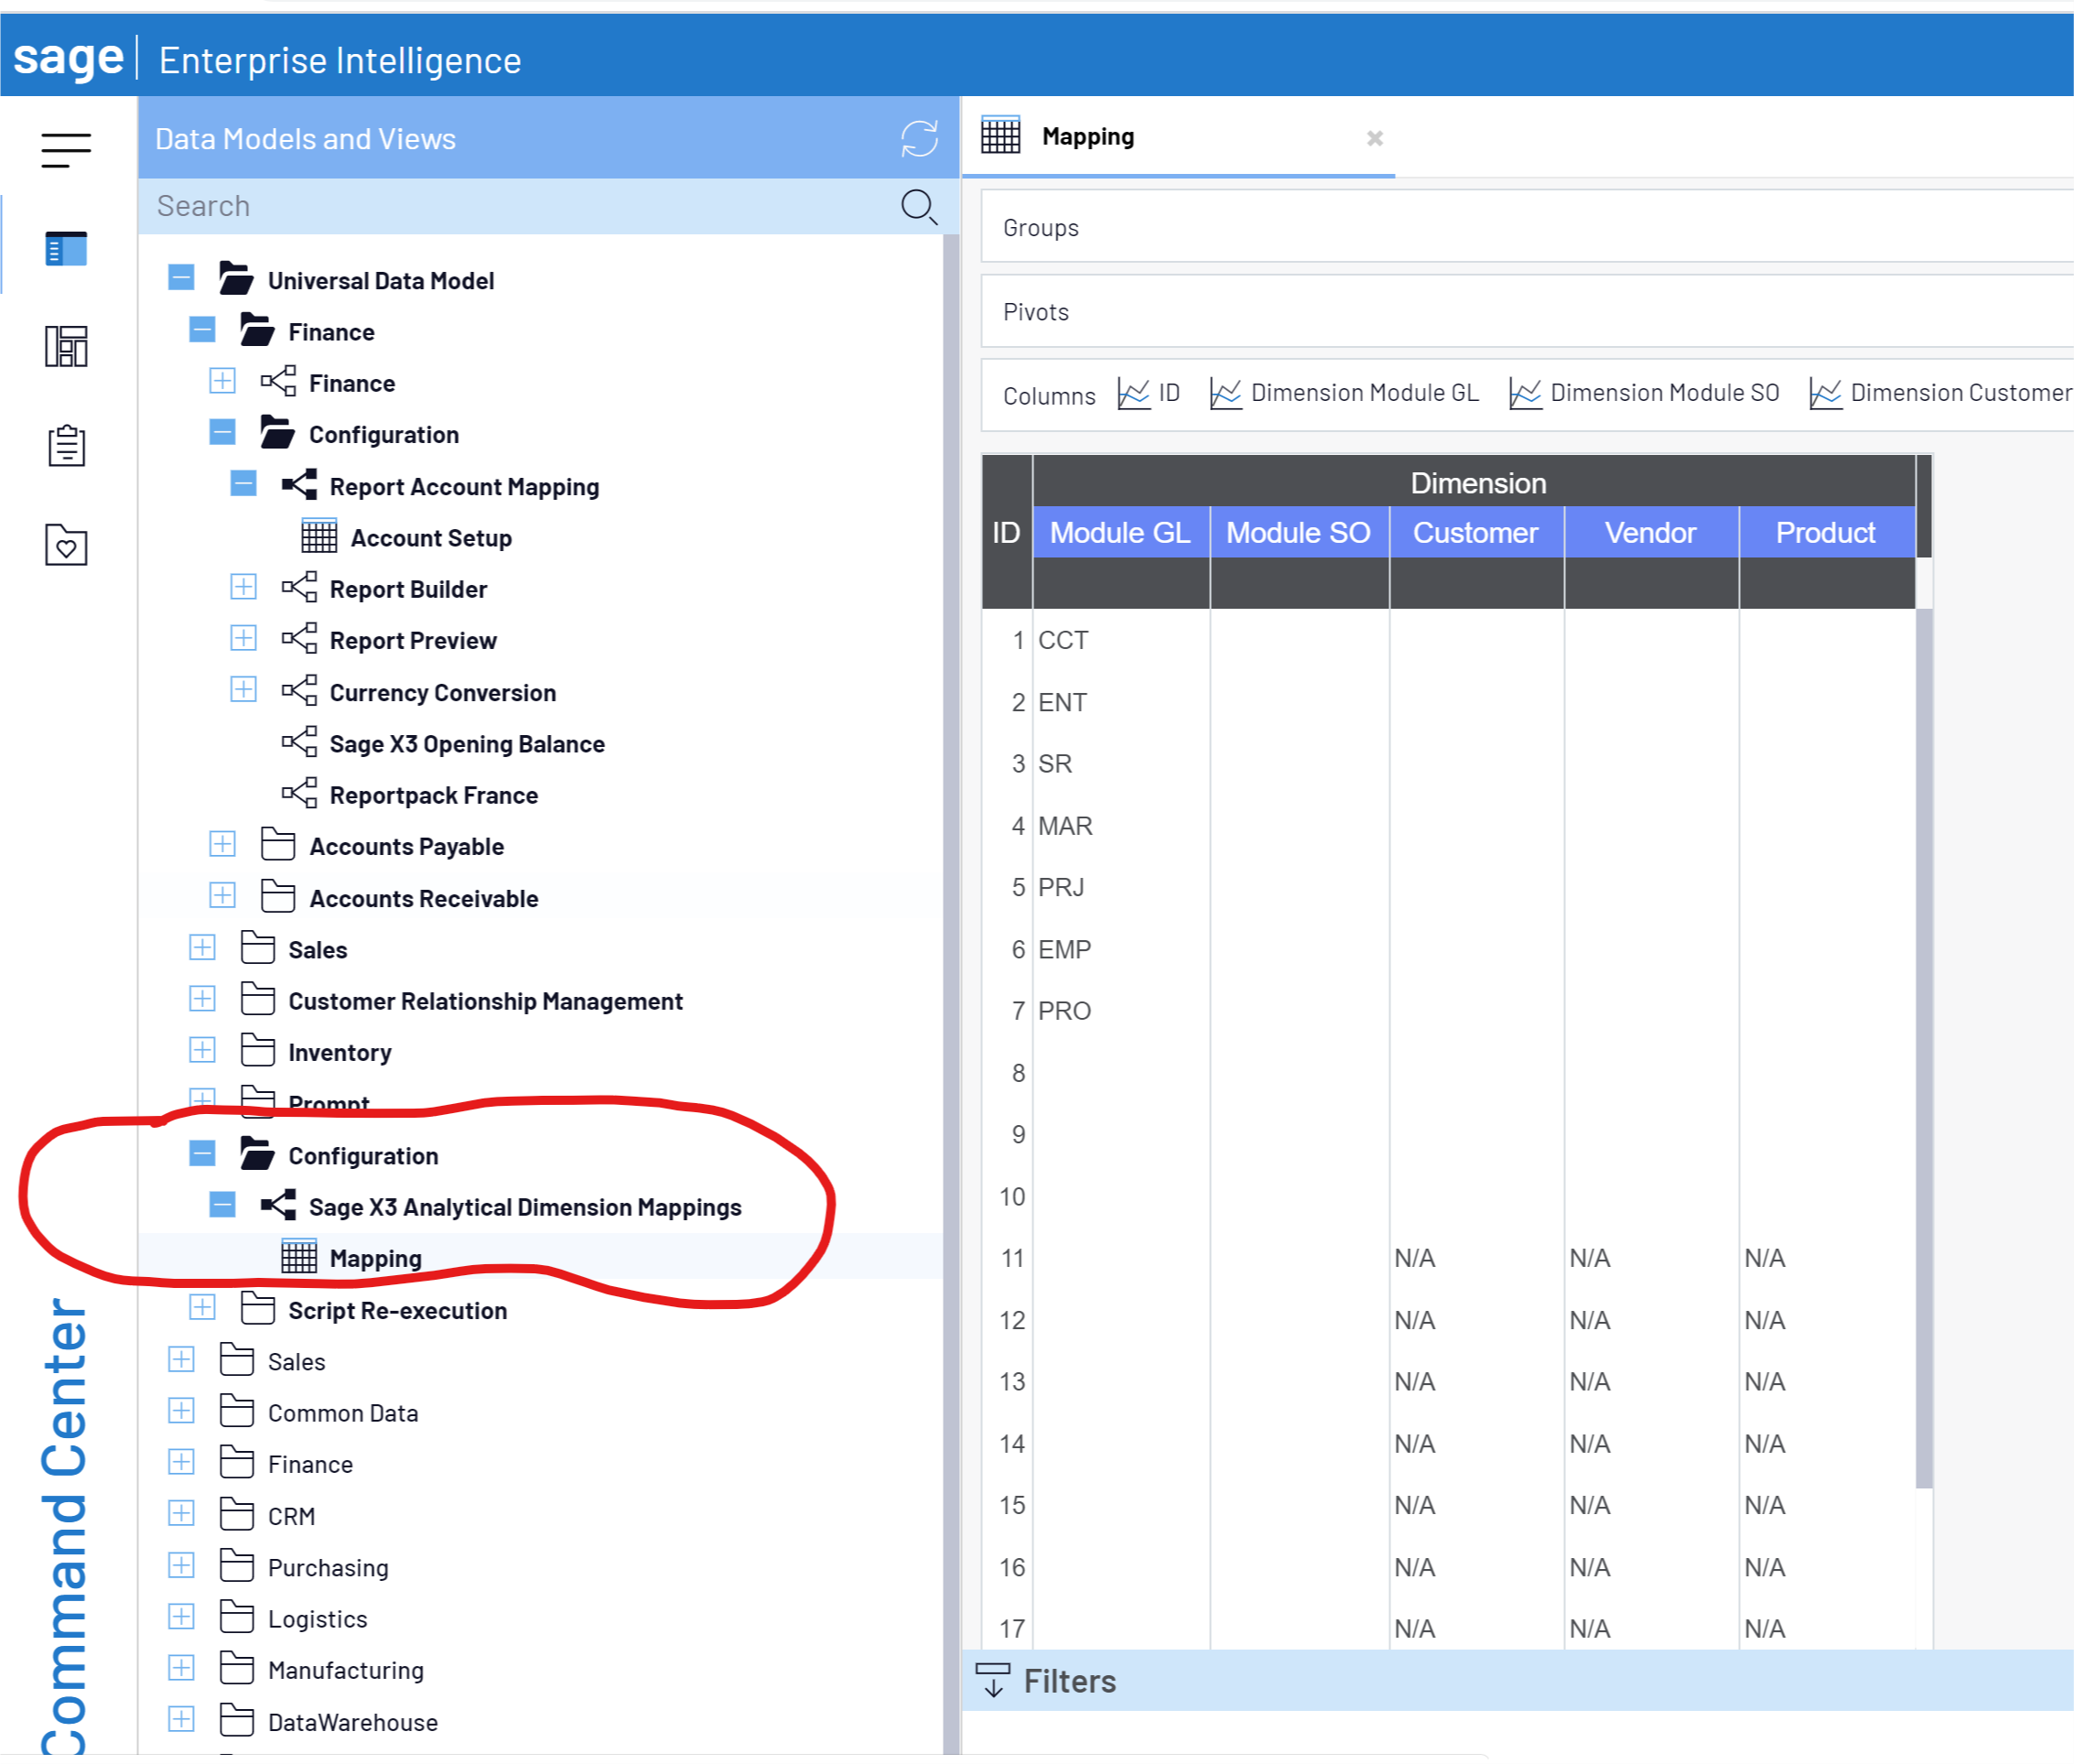Collapse the Universal Data Model node
Image resolution: width=2074 pixels, height=1764 pixels.
point(181,279)
